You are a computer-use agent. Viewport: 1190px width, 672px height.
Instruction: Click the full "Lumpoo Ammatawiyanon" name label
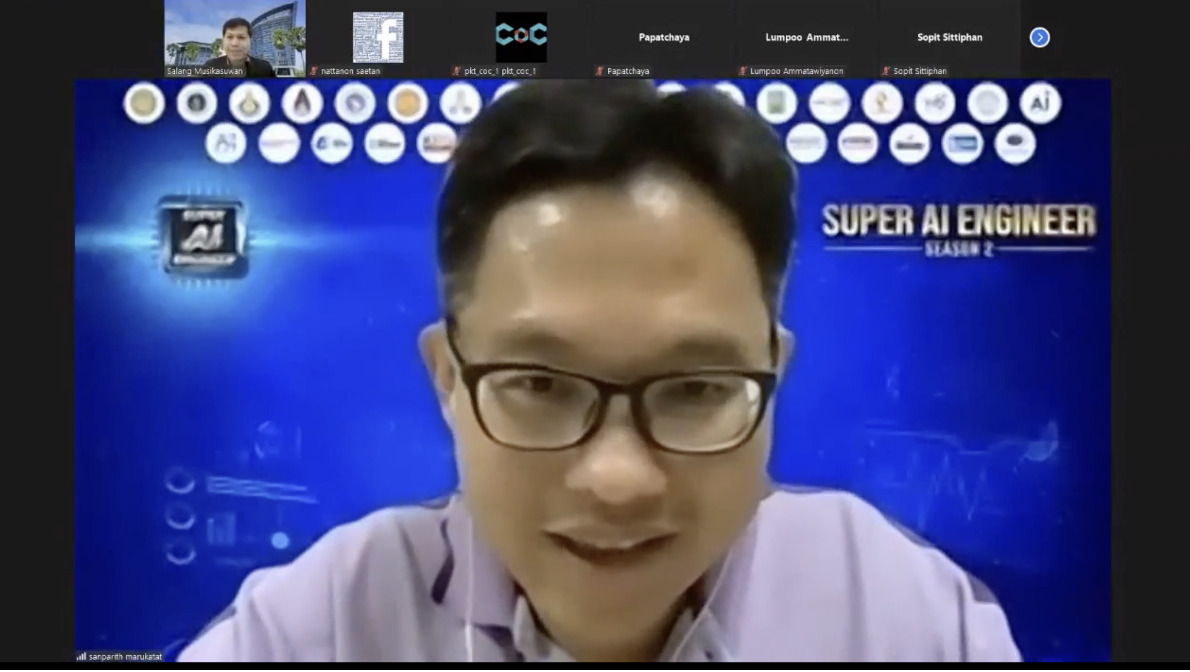797,71
